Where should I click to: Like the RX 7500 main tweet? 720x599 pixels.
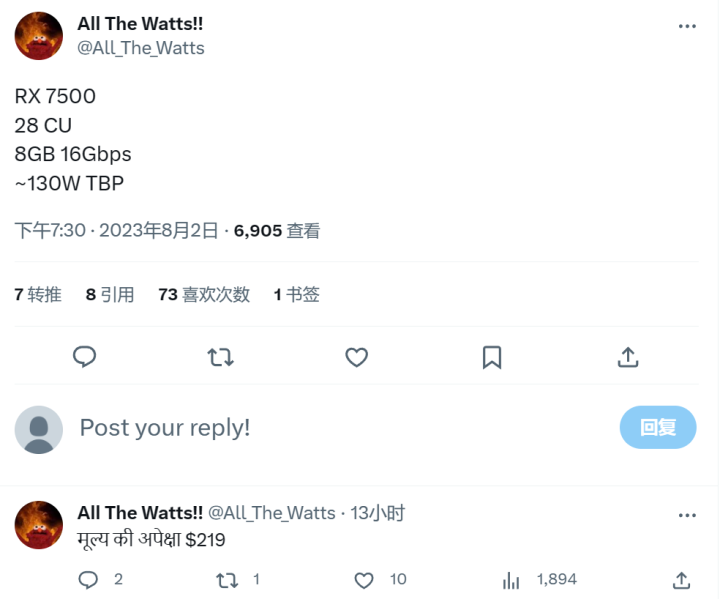(x=356, y=357)
